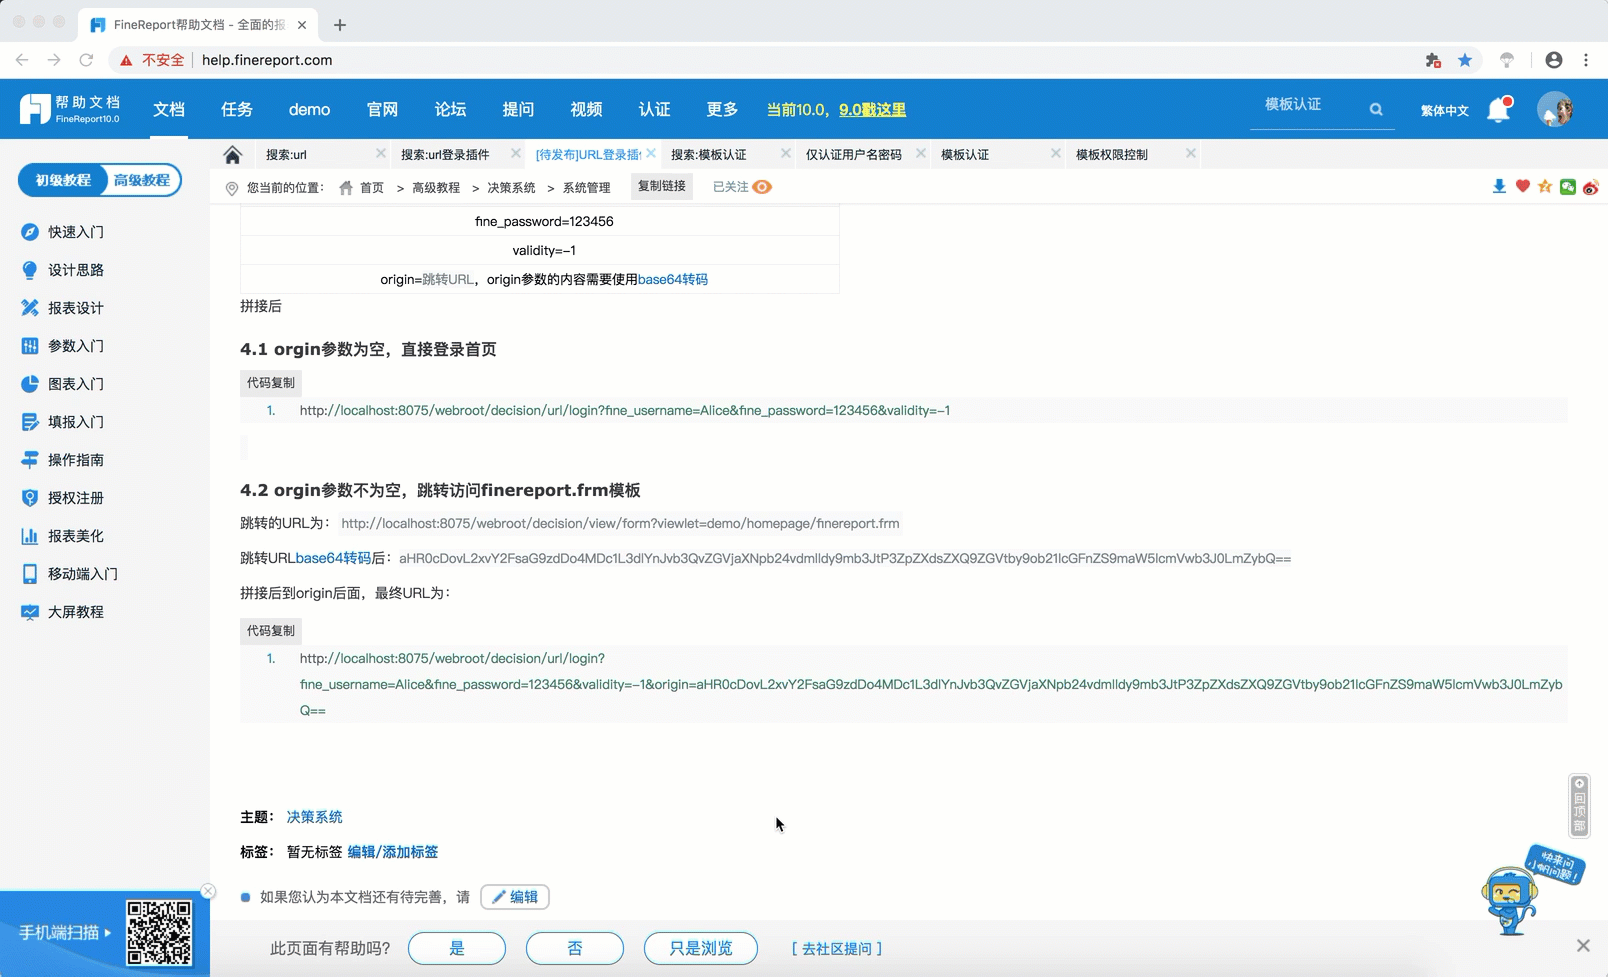Switch language to 繁体中文
The height and width of the screenshot is (977, 1608).
[x=1445, y=110]
